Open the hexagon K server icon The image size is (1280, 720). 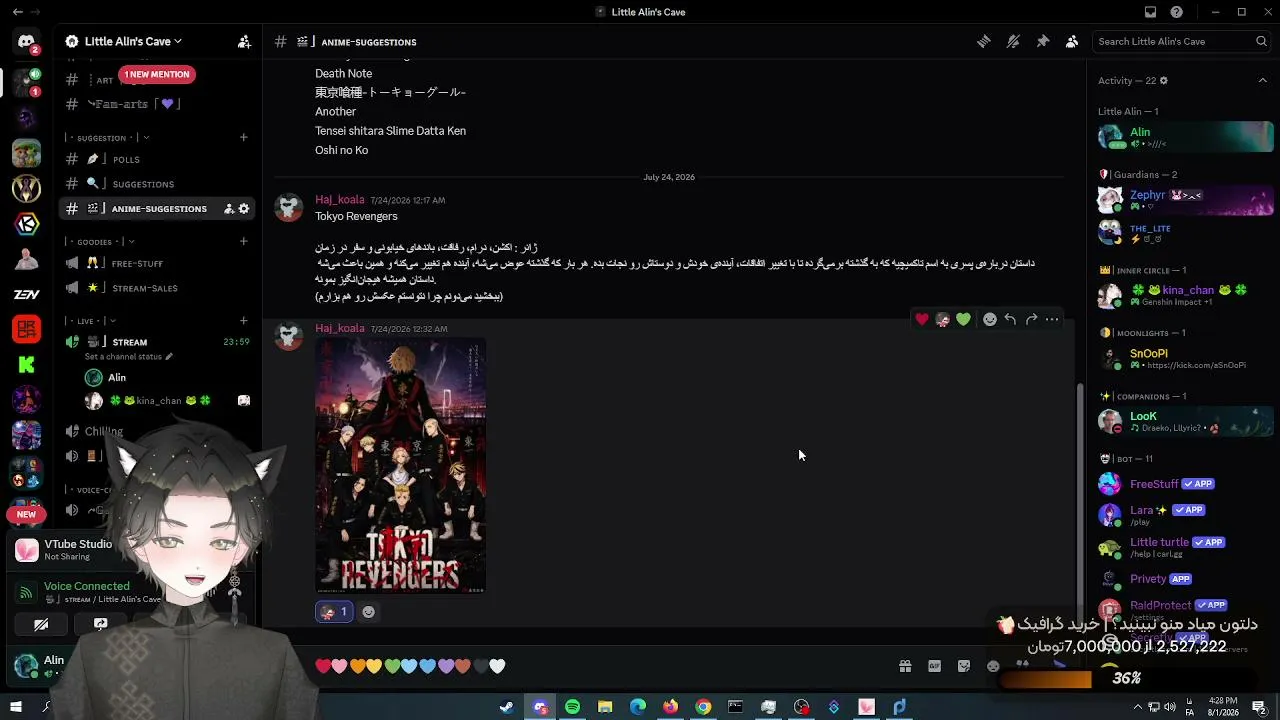pyautogui.click(x=26, y=223)
